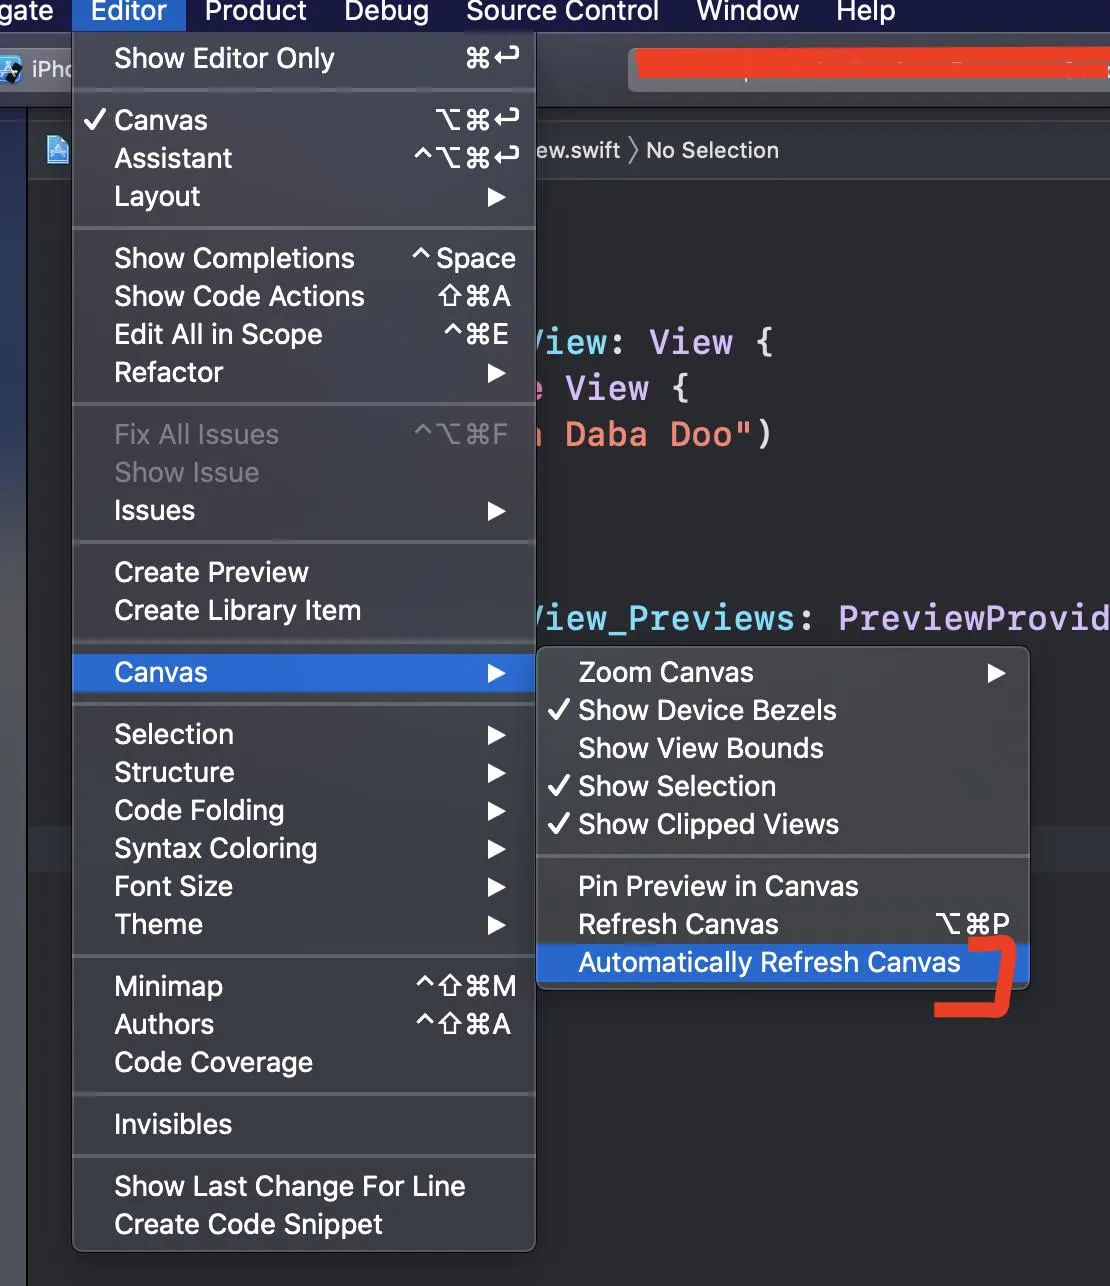Viewport: 1110px width, 1286px height.
Task: Open the Source Control menu
Action: (x=562, y=12)
